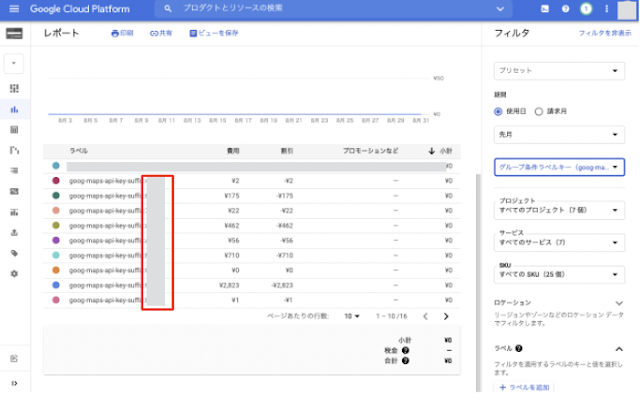Open rows per page dropdown showing 10
The height and width of the screenshot is (410, 640).
coord(352,316)
